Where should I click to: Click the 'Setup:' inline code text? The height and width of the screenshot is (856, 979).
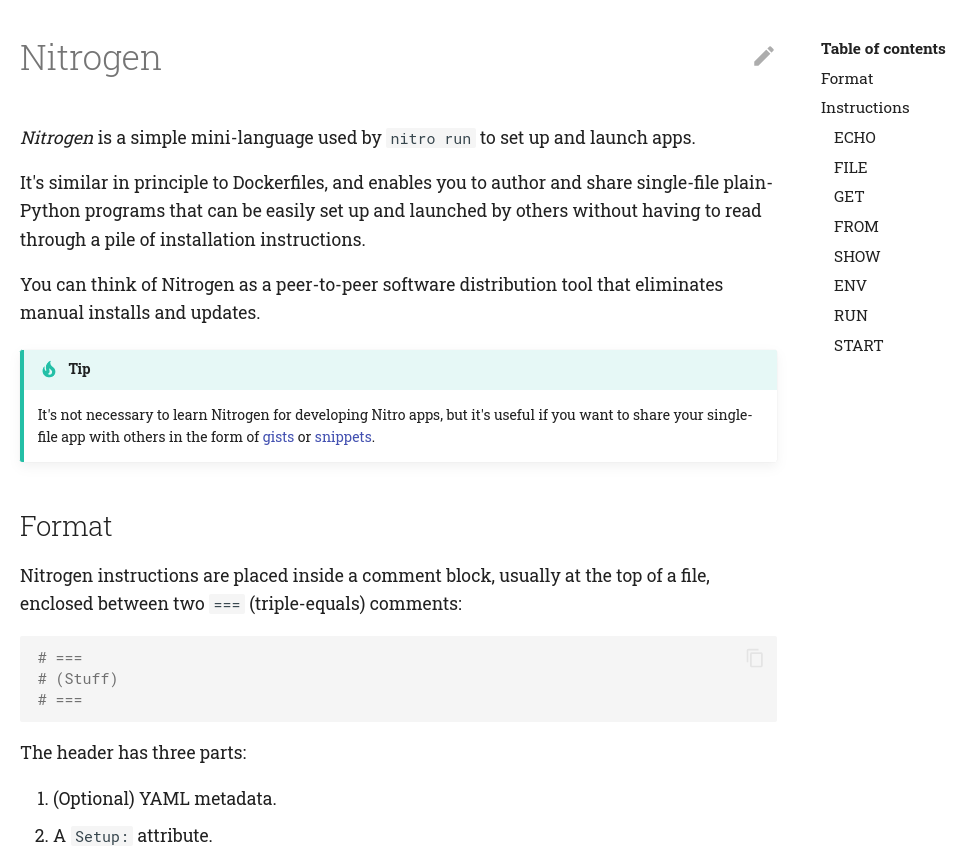tap(101, 837)
